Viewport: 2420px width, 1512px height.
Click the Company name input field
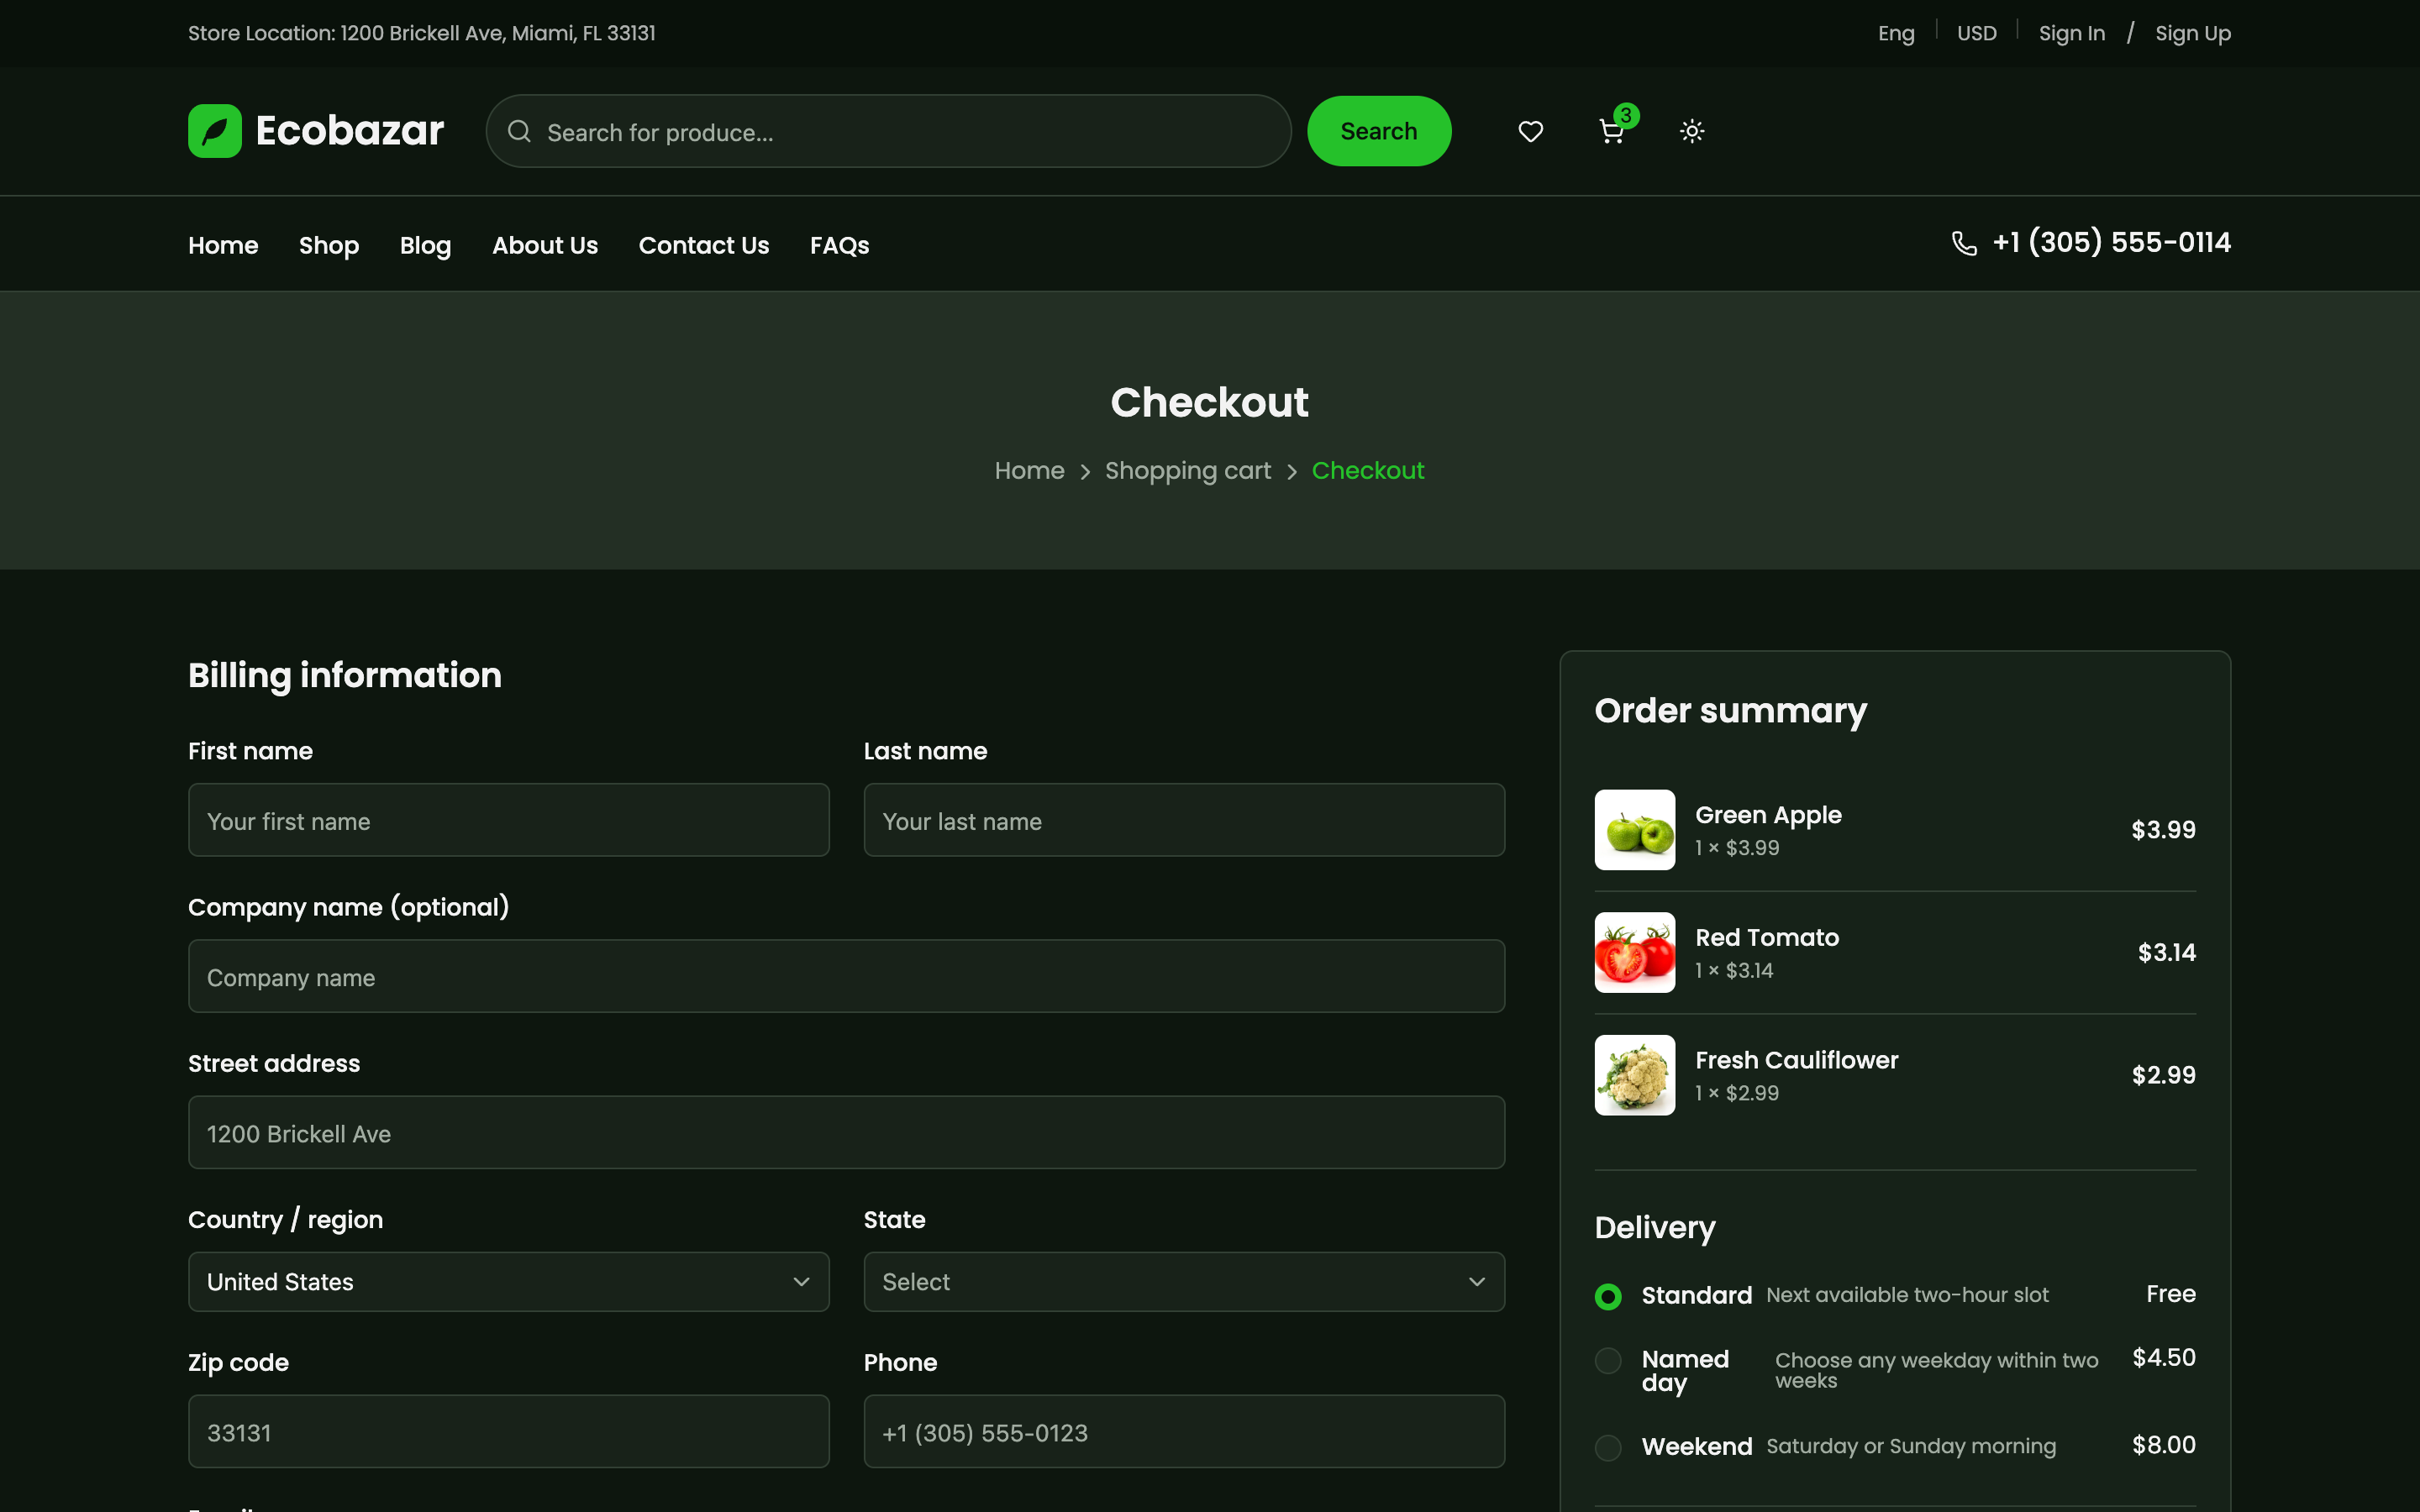point(846,976)
